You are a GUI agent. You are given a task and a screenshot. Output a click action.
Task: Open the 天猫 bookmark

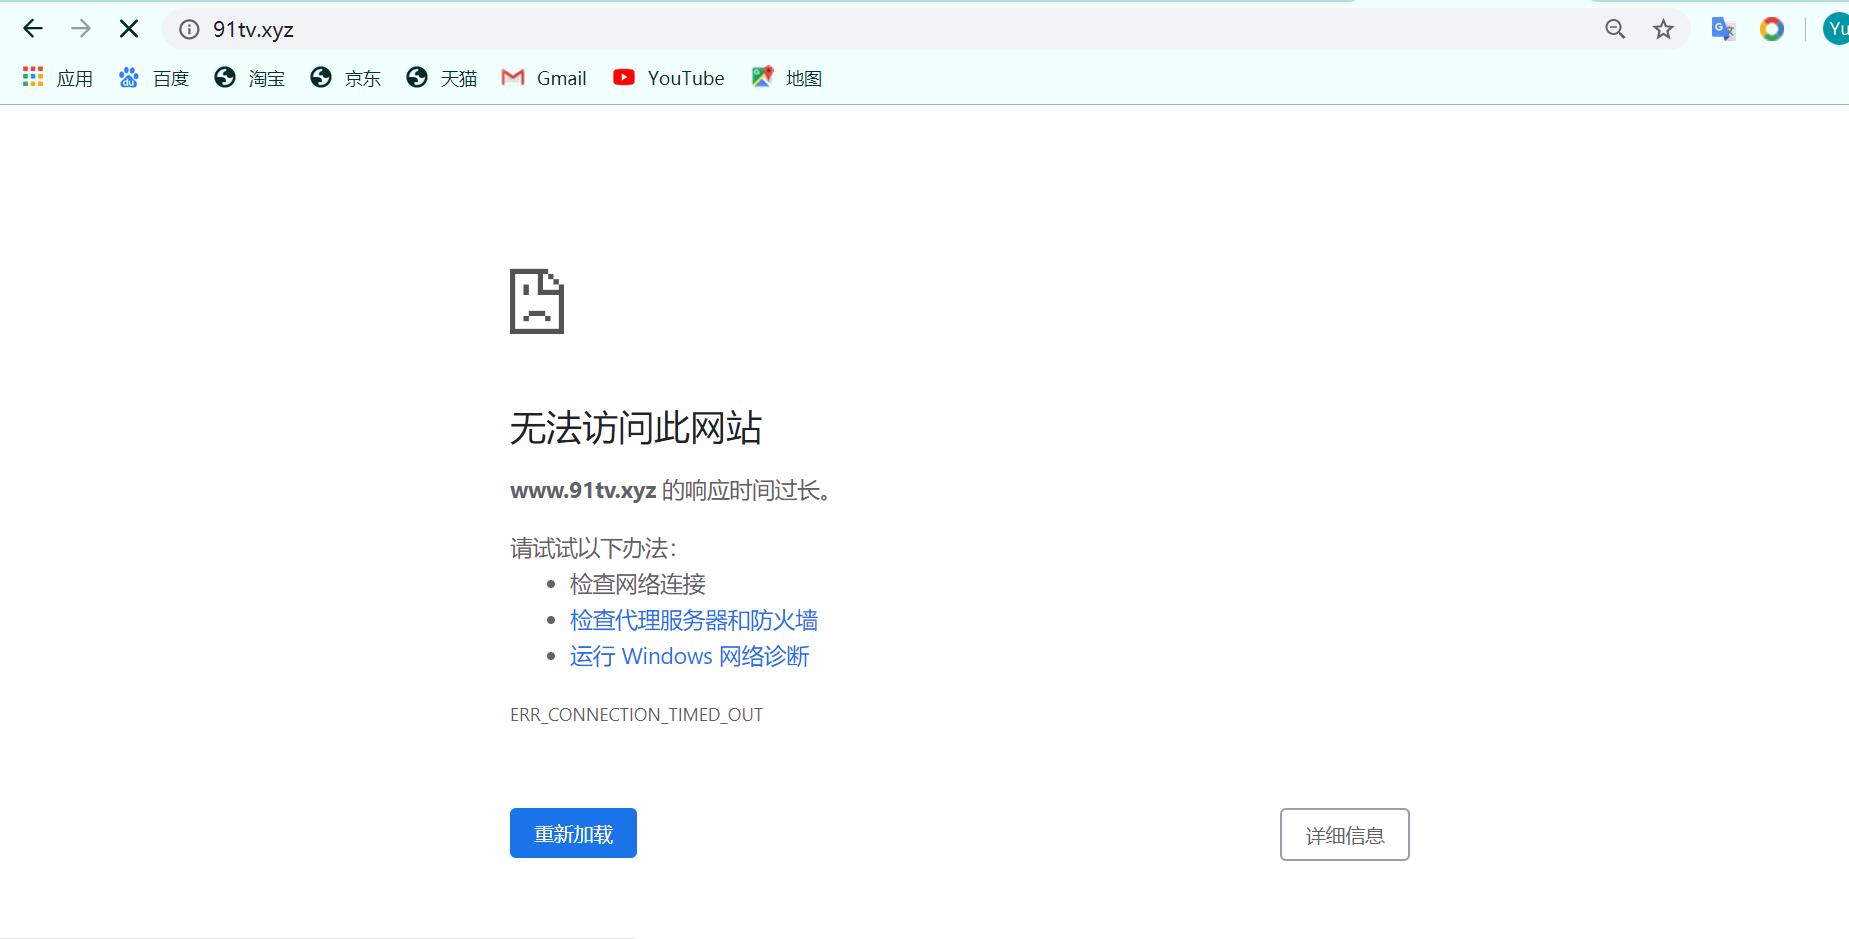(x=441, y=77)
